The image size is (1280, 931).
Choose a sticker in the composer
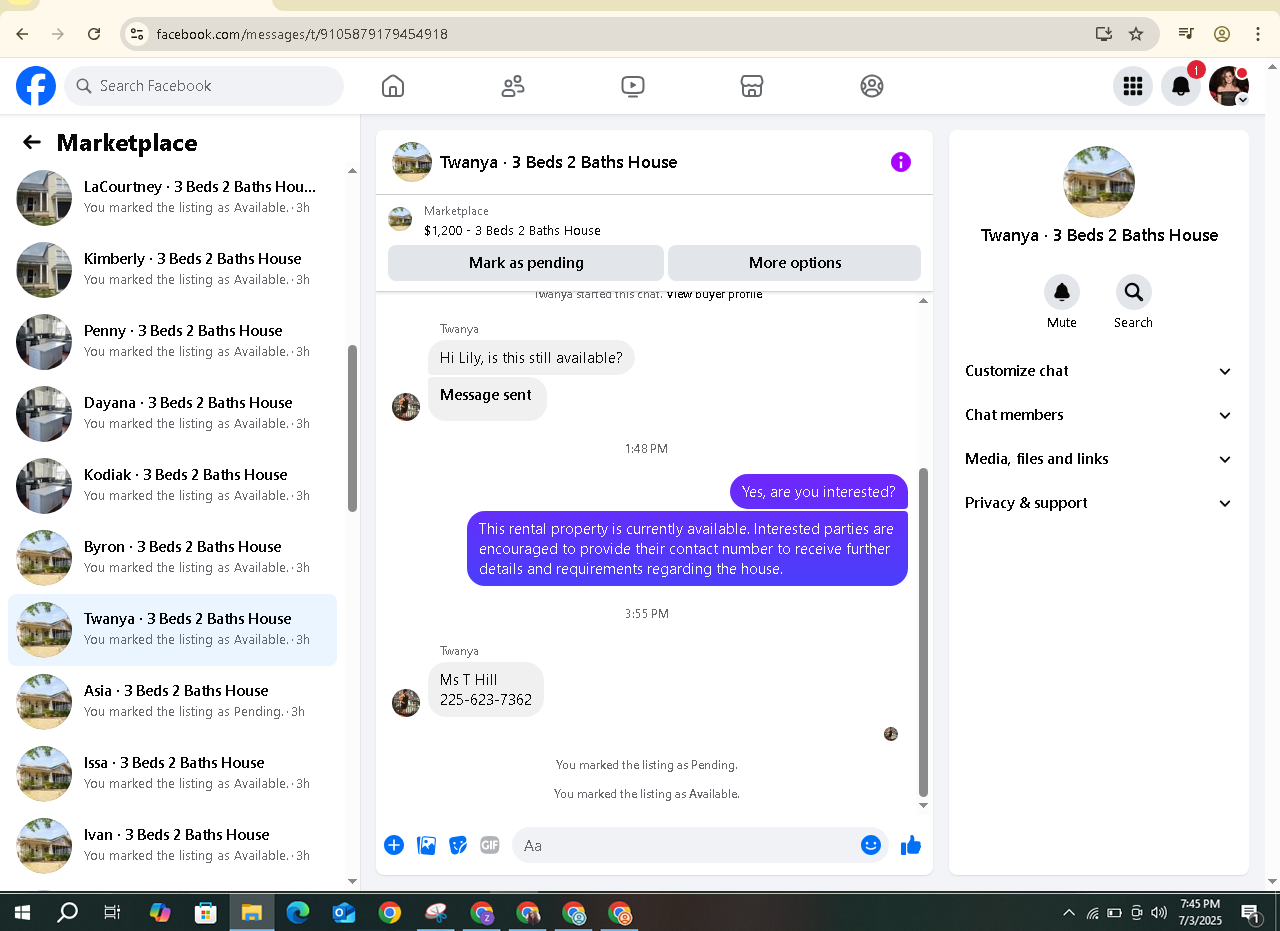458,845
